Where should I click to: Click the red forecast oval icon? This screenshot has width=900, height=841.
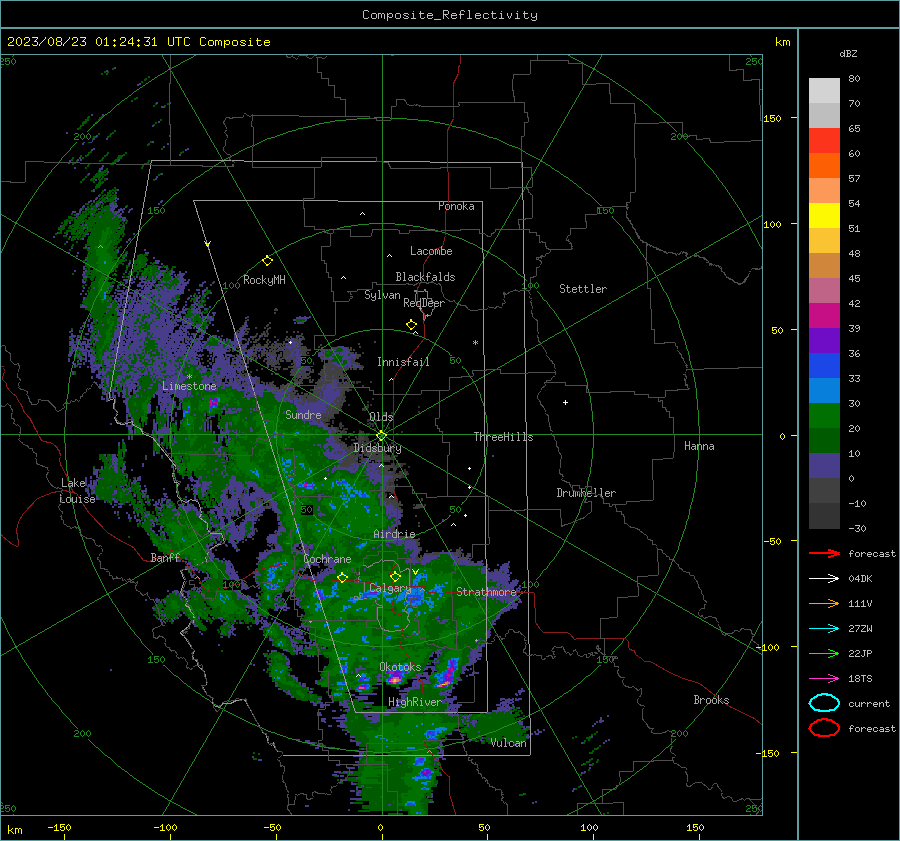pos(824,728)
